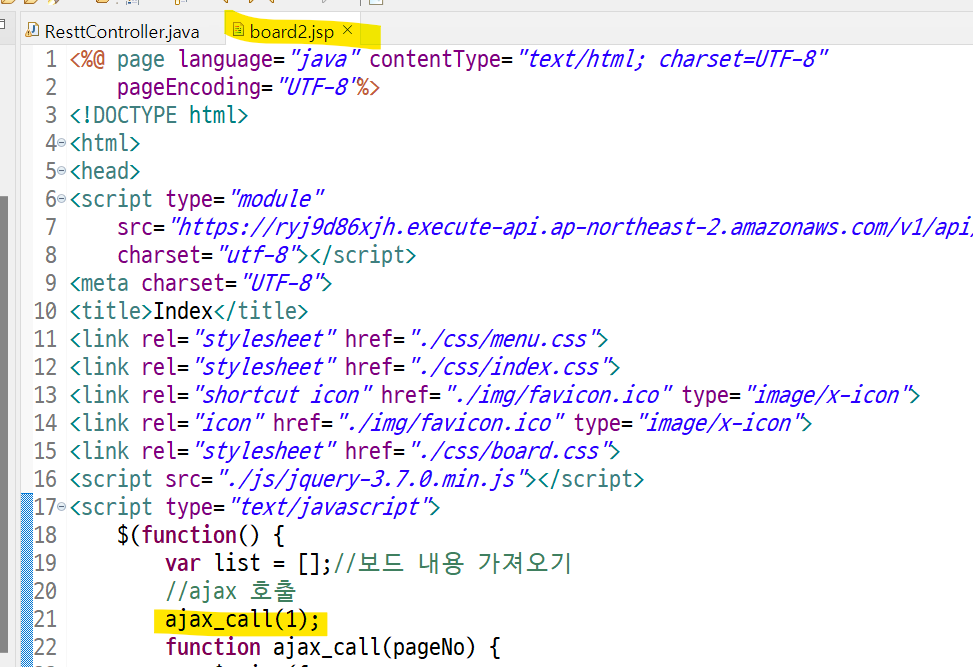This screenshot has width=973, height=667.
Task: Click line number 16 in the gutter
Action: [45, 479]
